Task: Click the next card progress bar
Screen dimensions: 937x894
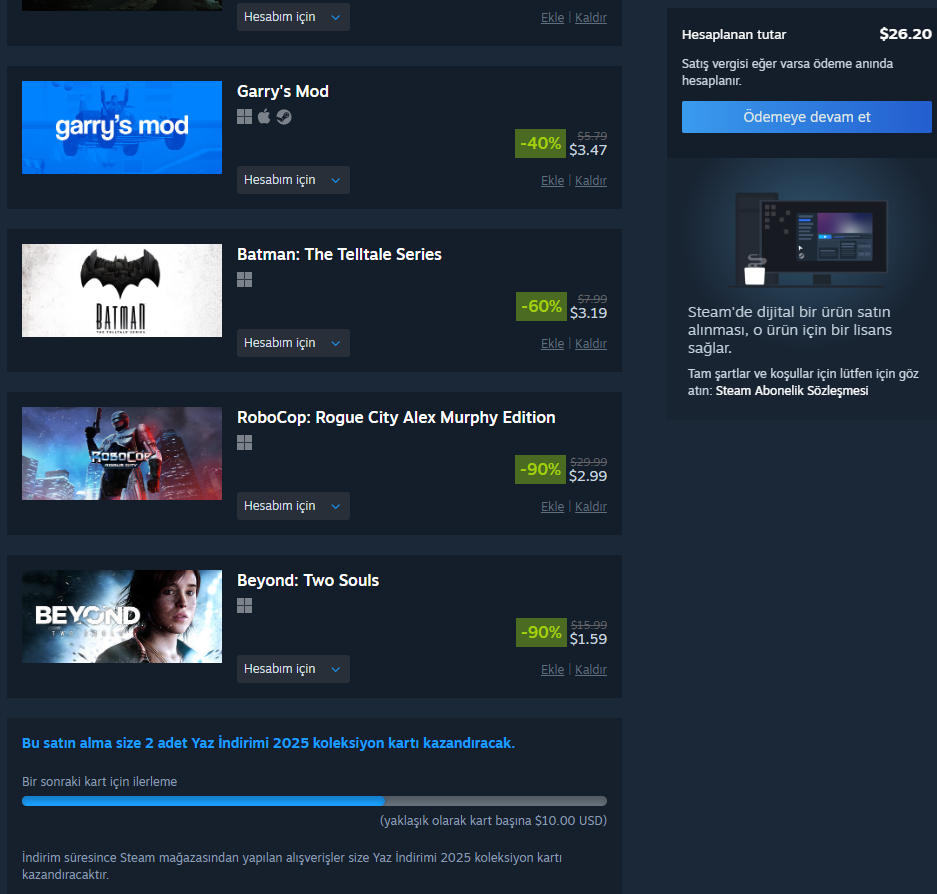Action: pos(314,801)
